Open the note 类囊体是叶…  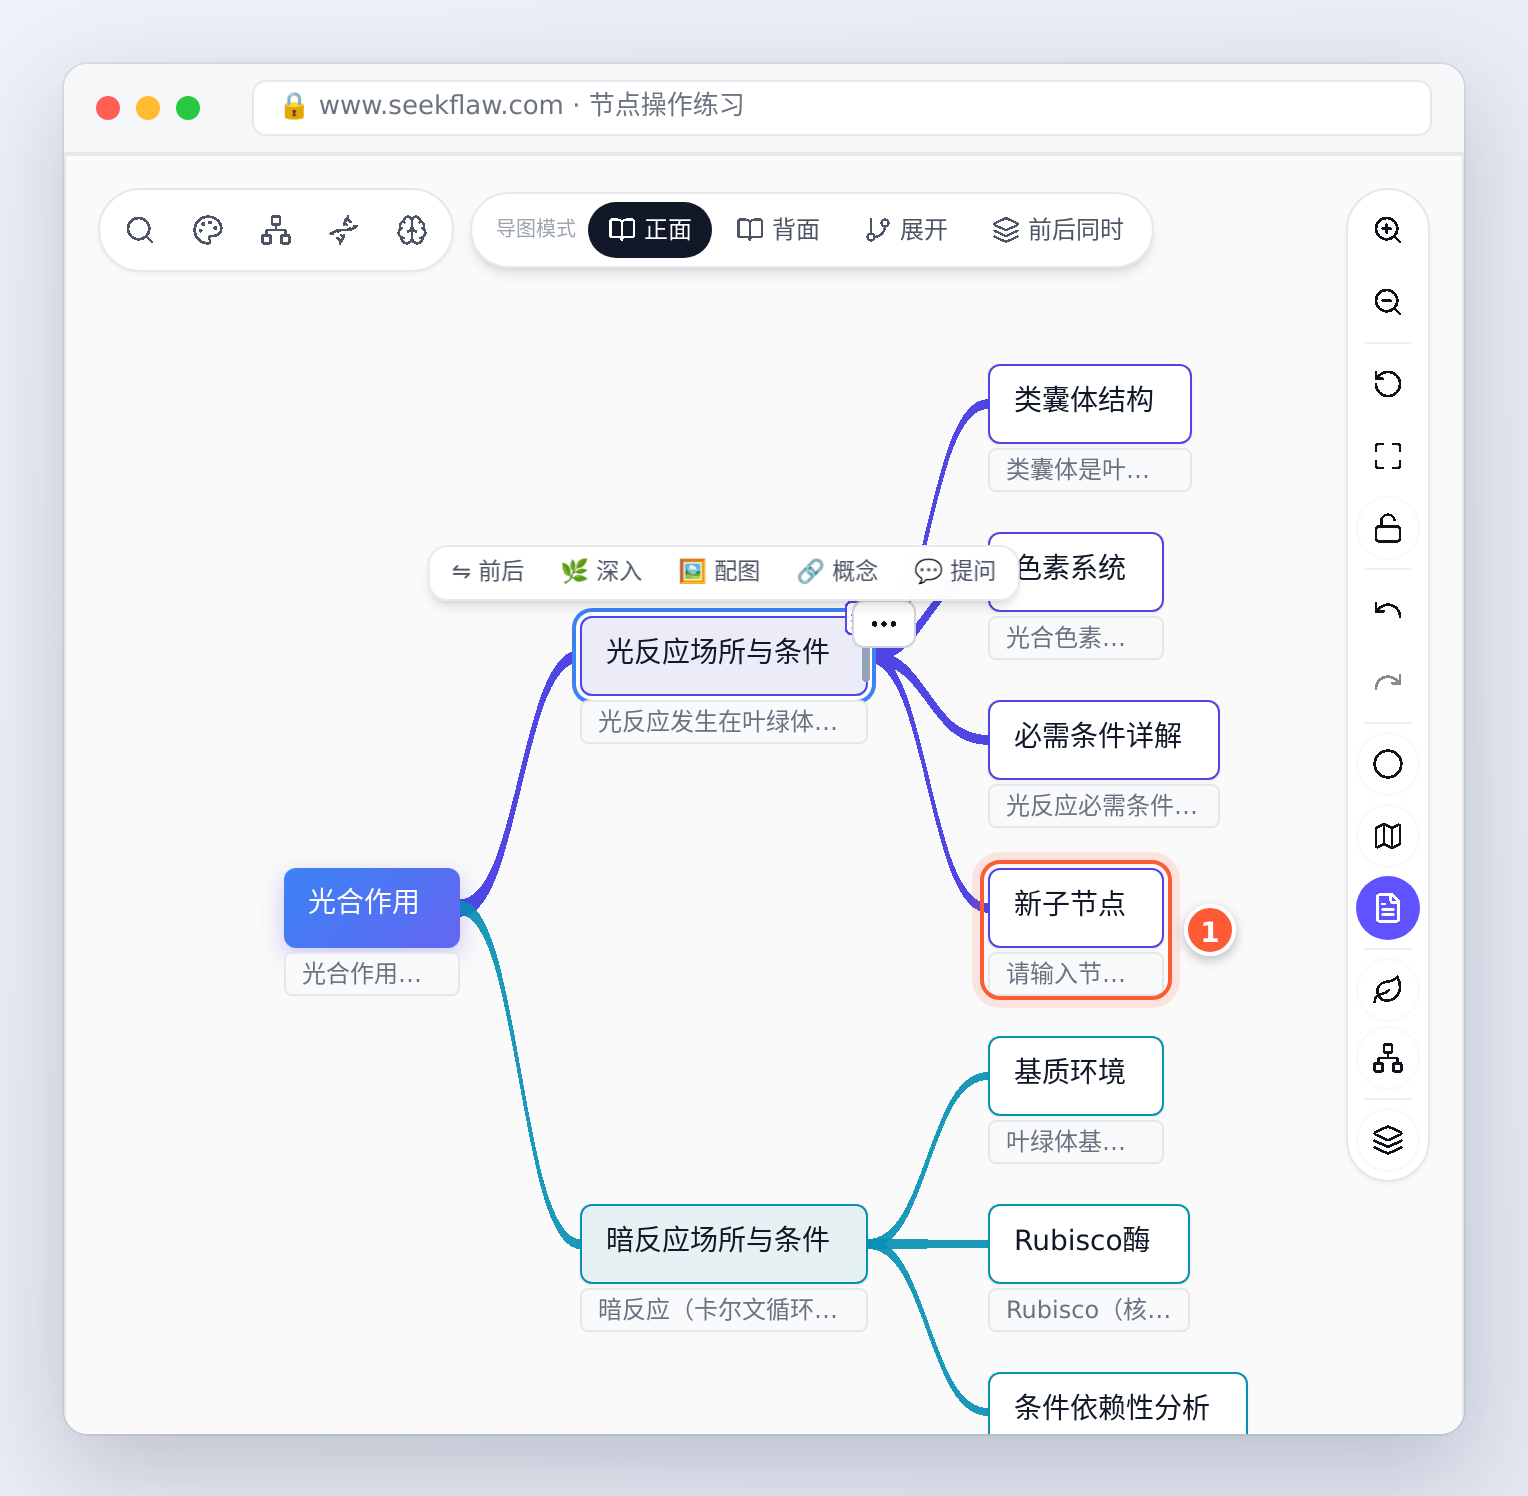pyautogui.click(x=1090, y=470)
